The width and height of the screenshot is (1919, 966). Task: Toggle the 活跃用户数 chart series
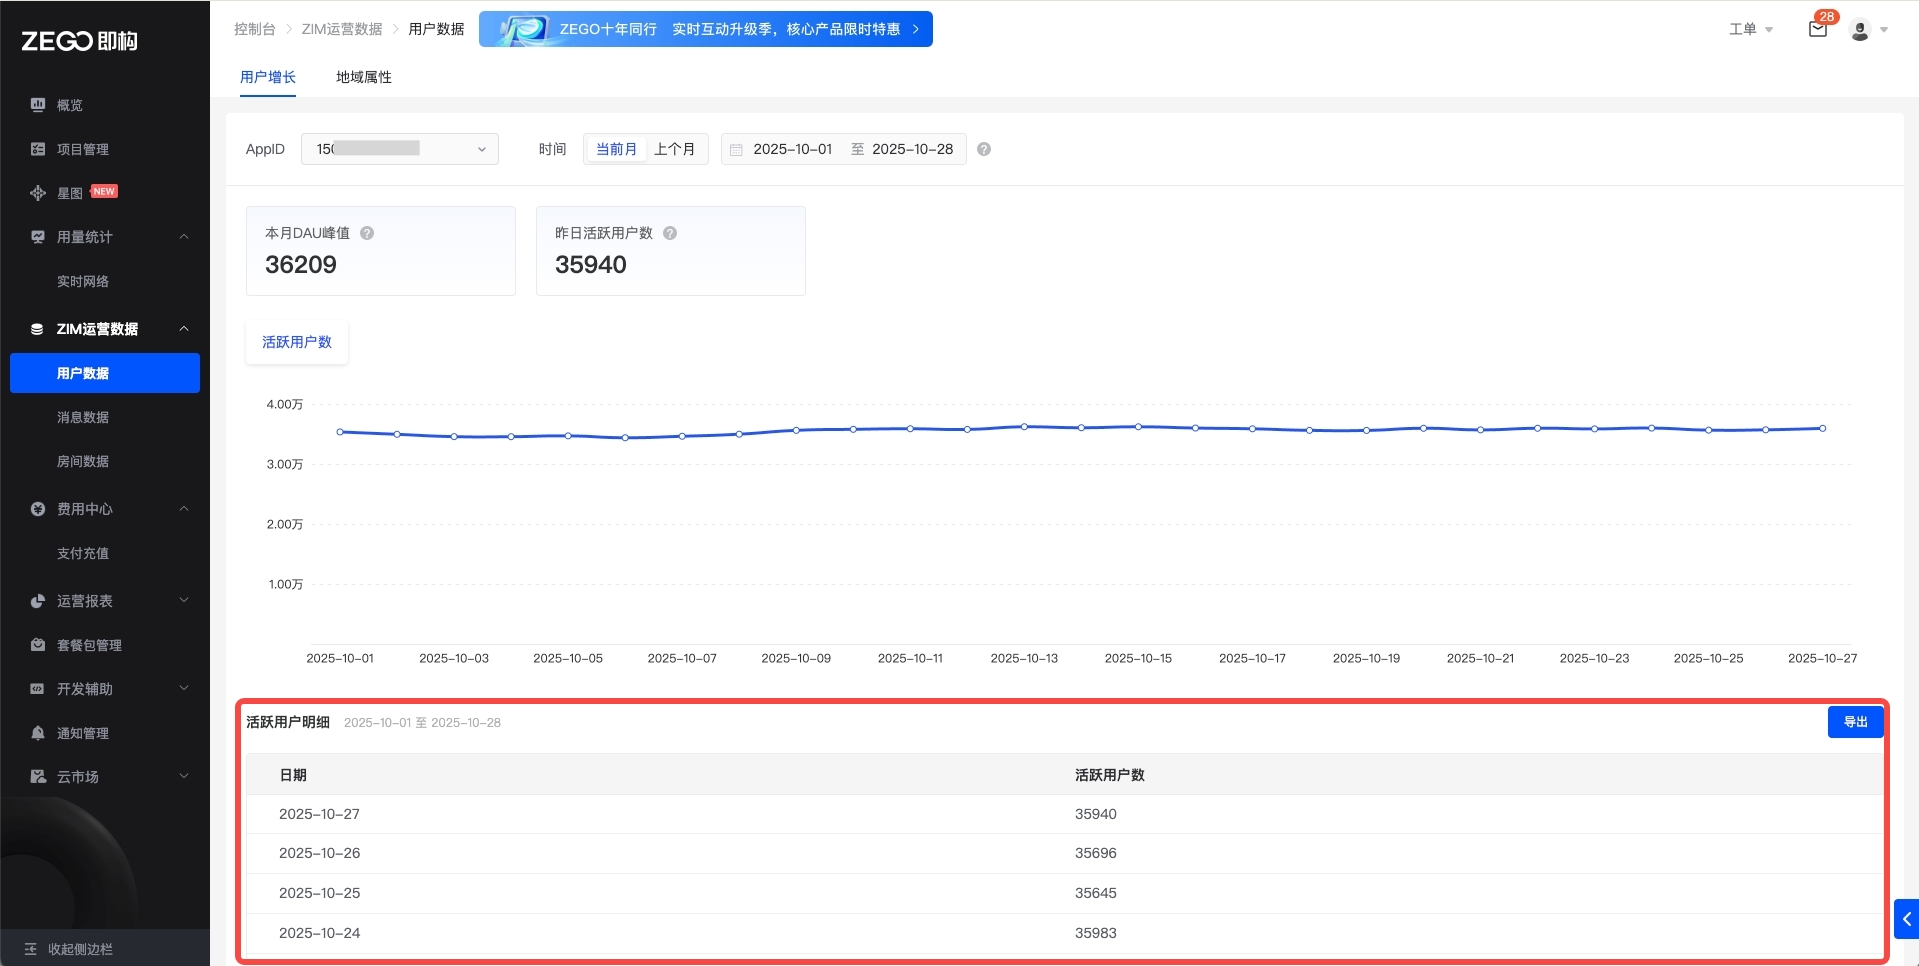pos(297,342)
